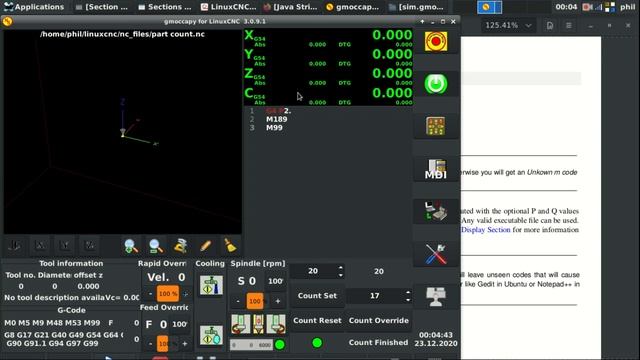
Task: Open settings crossed-tools icon
Action: click(x=436, y=254)
